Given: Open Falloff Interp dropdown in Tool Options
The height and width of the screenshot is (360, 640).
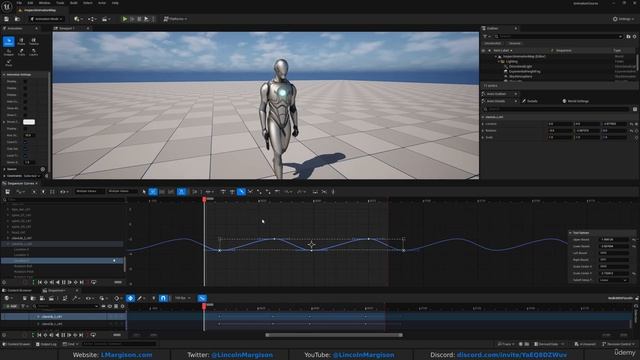Looking at the screenshot, I should 613,280.
